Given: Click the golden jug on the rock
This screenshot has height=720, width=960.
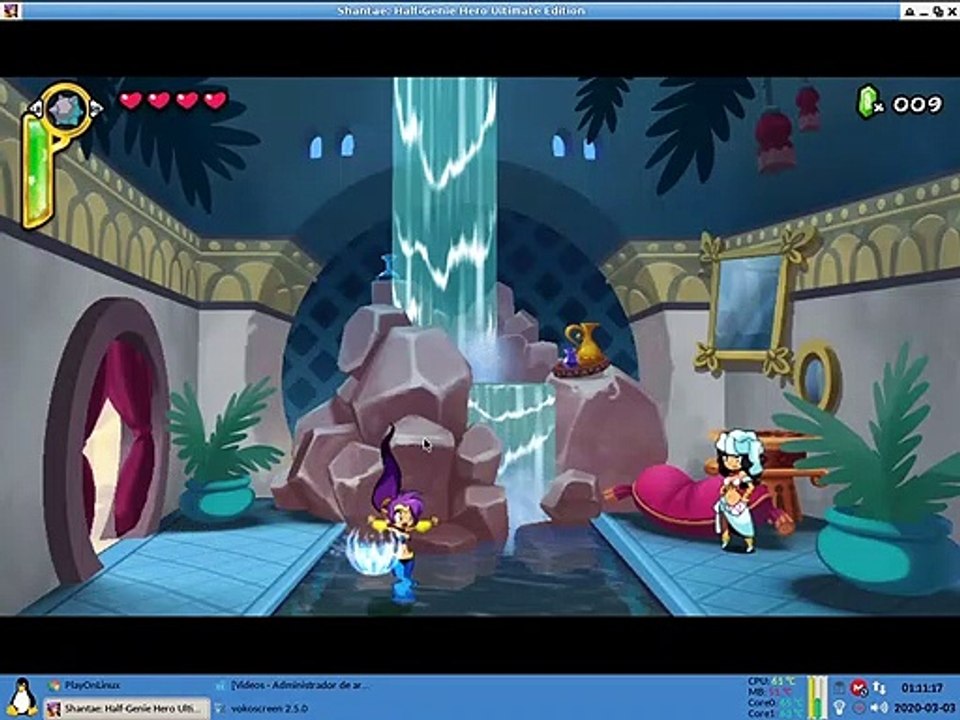Looking at the screenshot, I should click(585, 344).
